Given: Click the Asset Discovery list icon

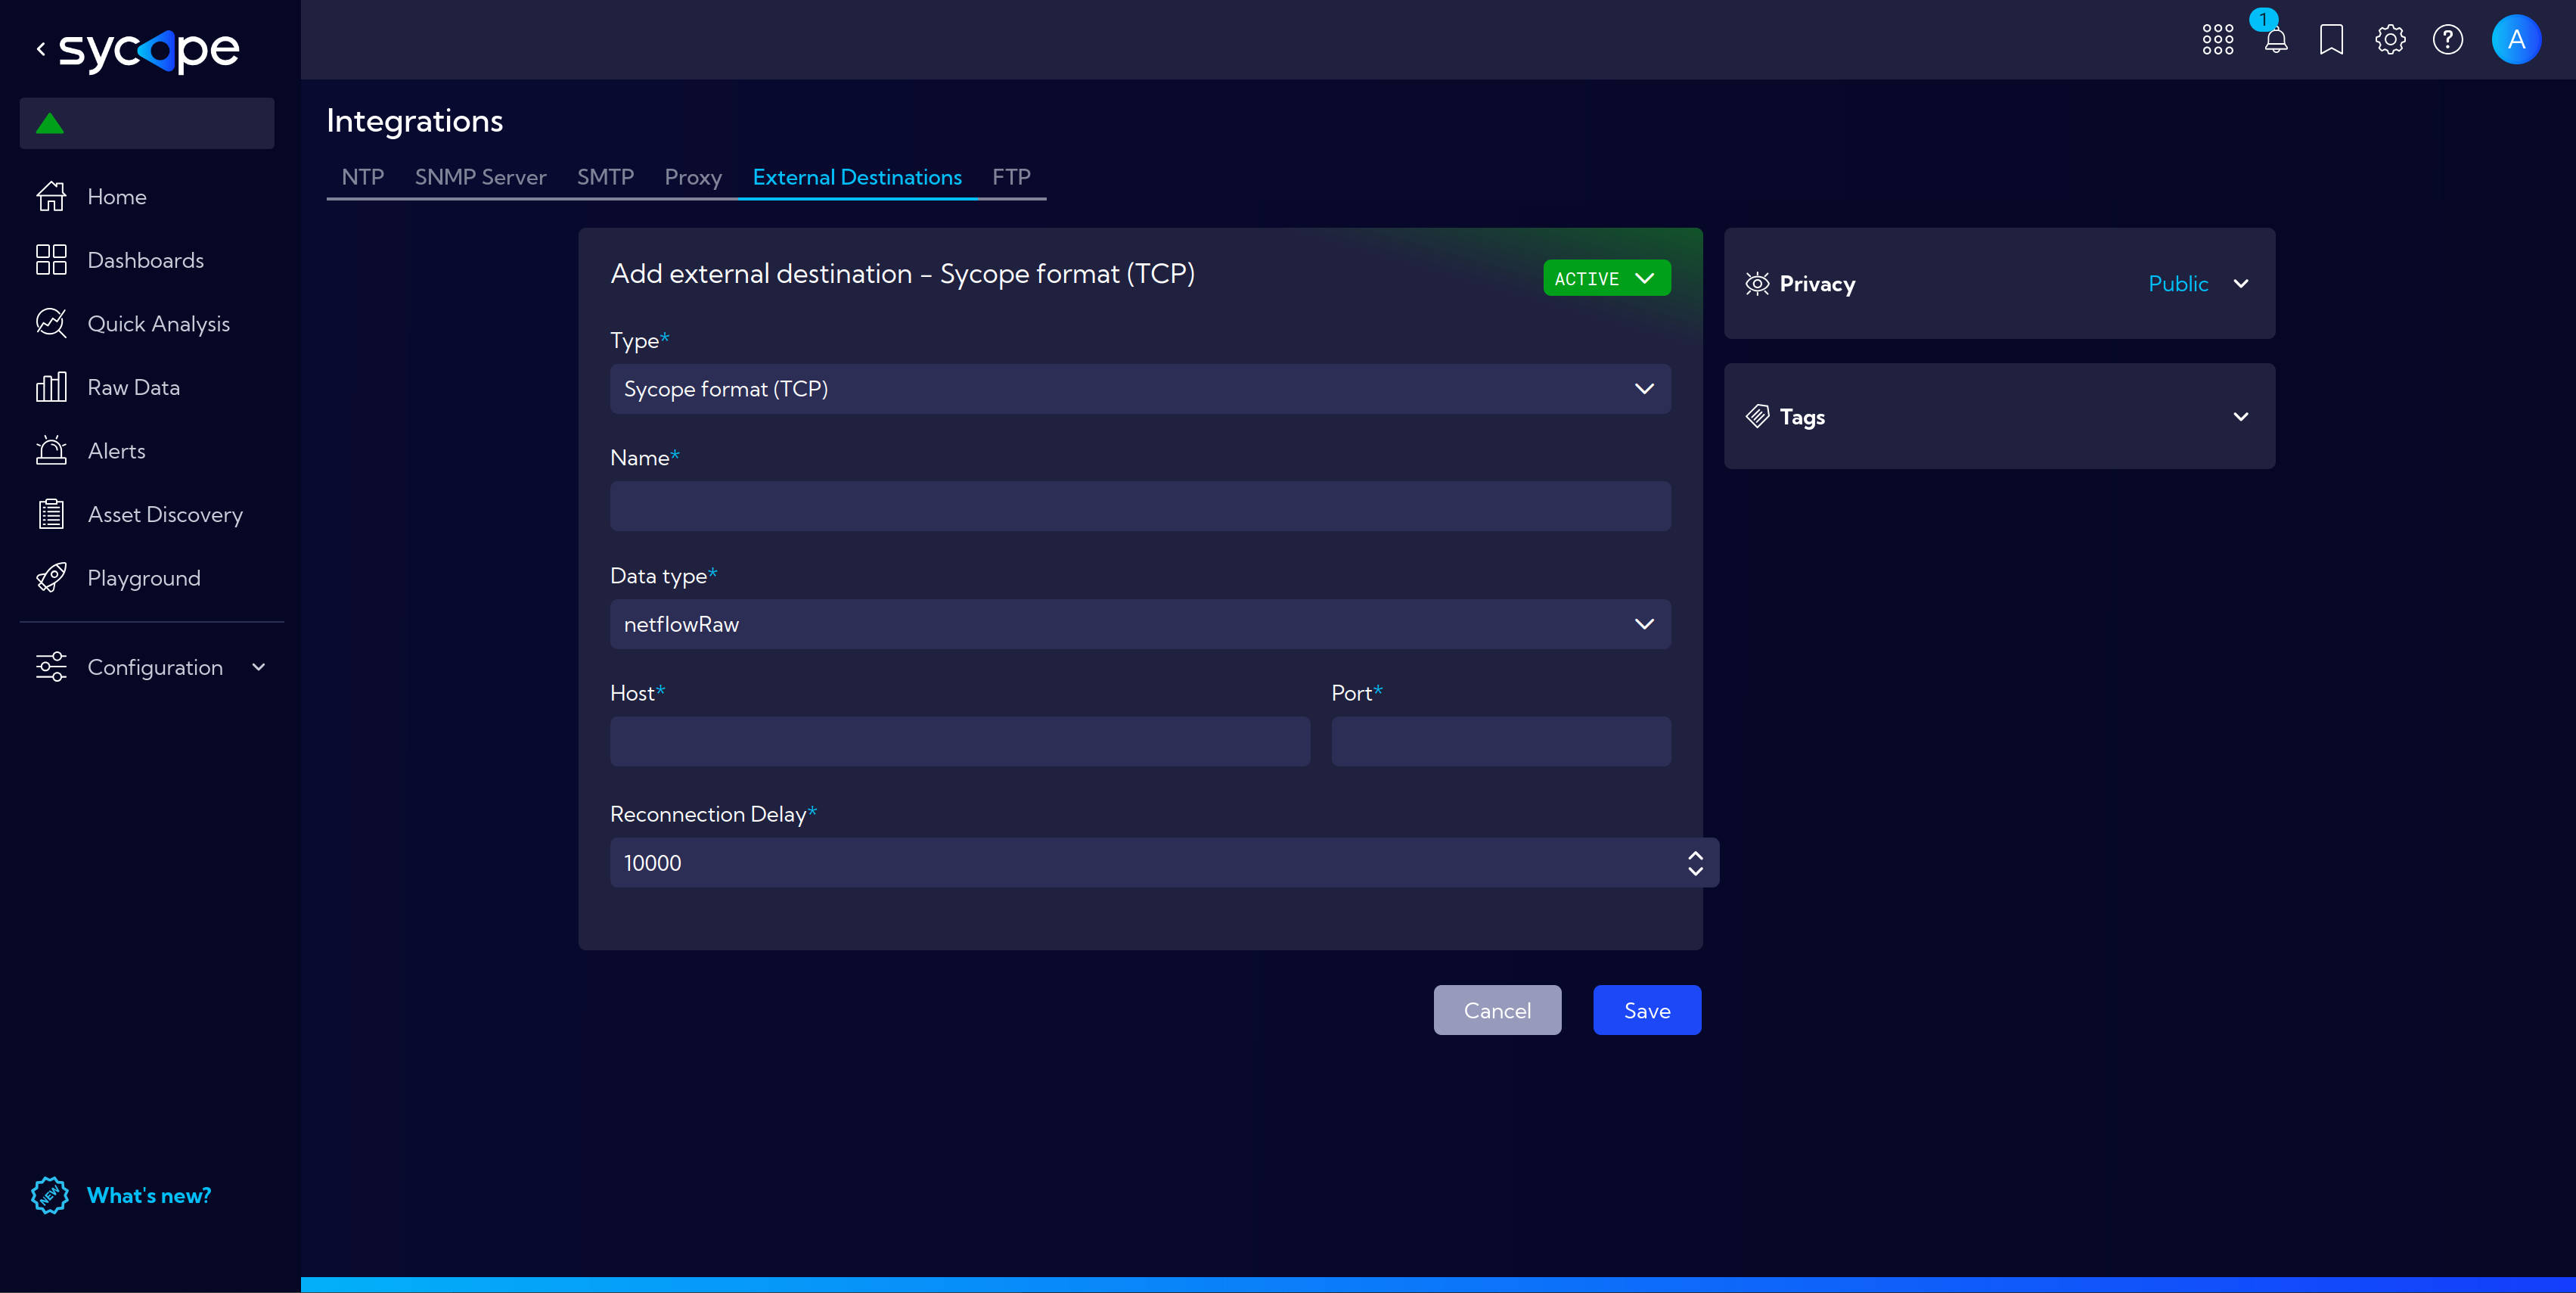Looking at the screenshot, I should [51, 514].
